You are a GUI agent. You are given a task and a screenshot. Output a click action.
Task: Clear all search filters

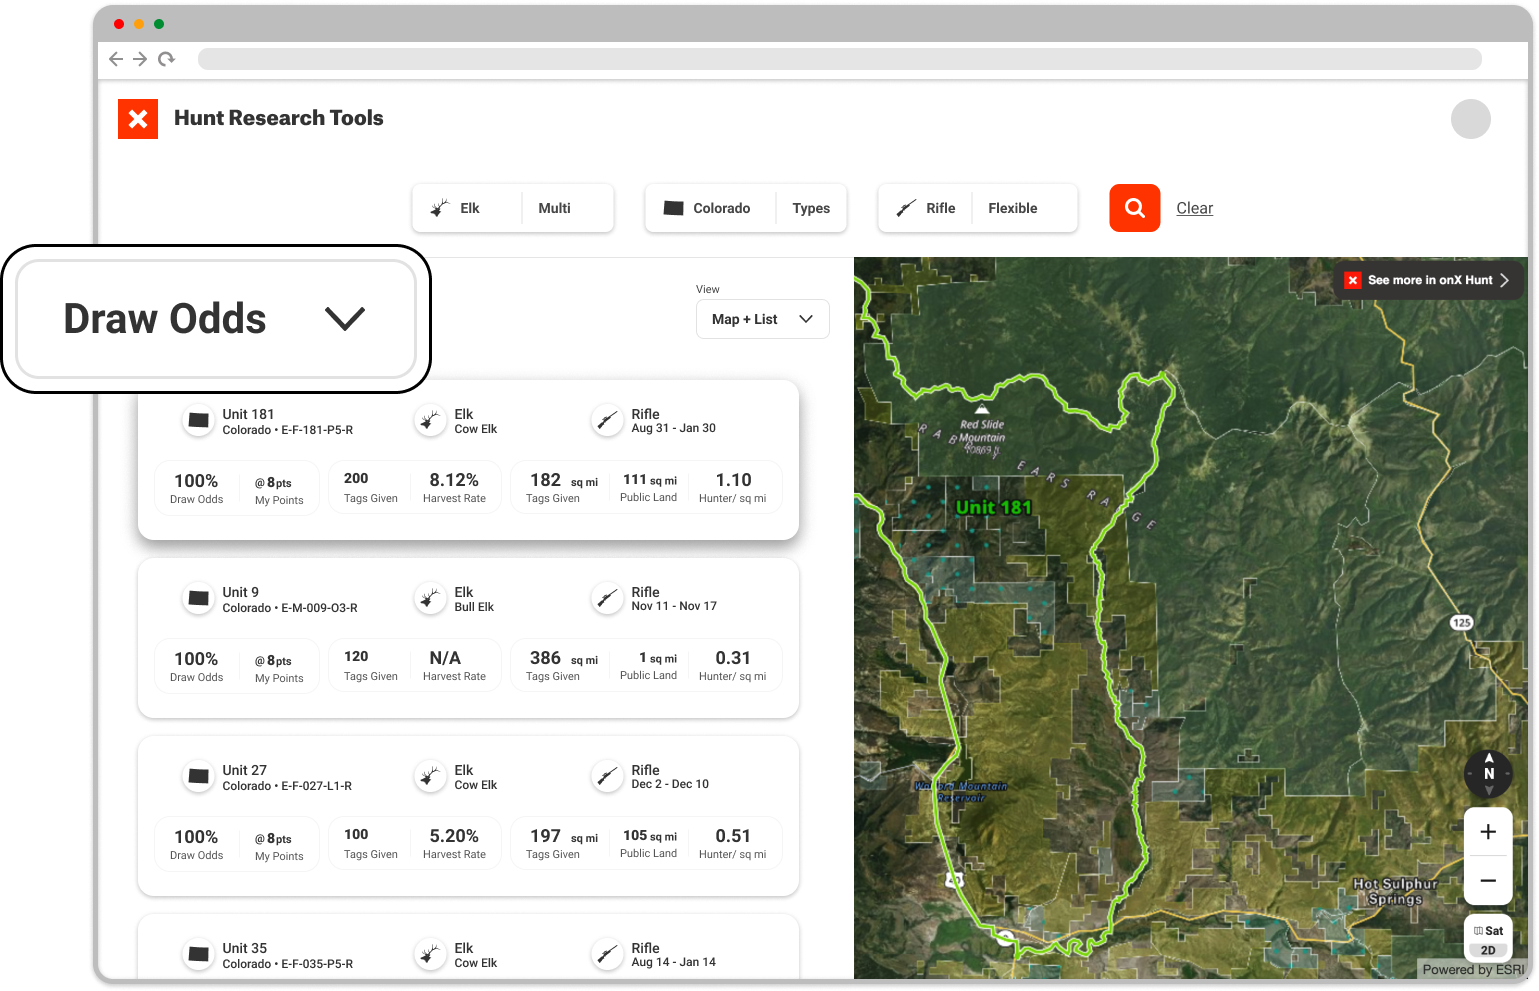pyautogui.click(x=1194, y=208)
